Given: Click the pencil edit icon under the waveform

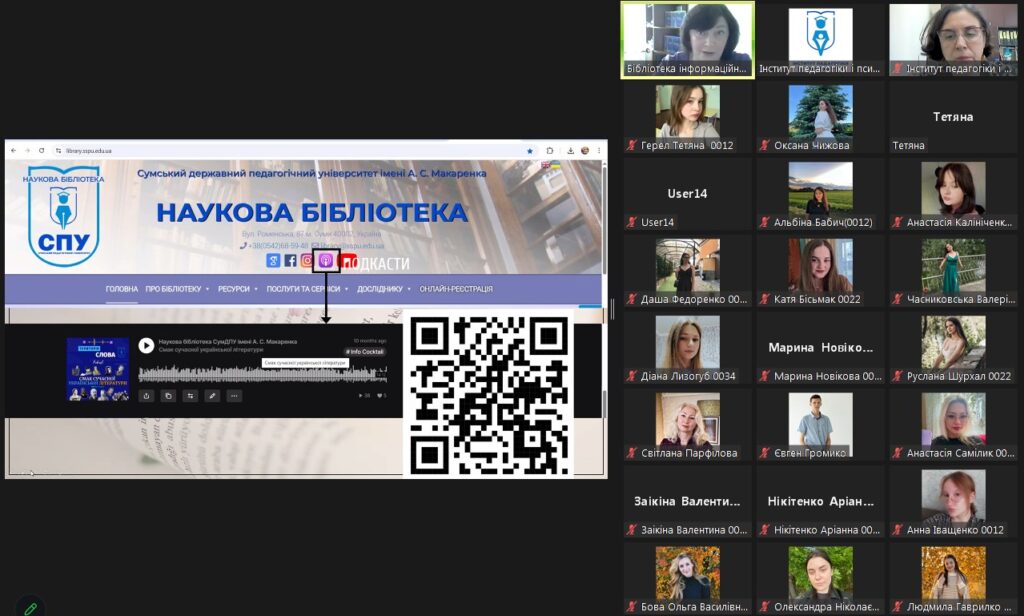Looking at the screenshot, I should pyautogui.click(x=212, y=395).
